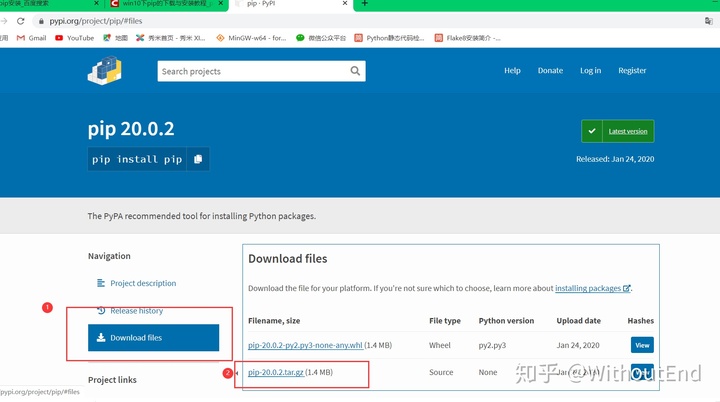
Task: Close the pip · PyPI tab
Action: tap(345, 3)
